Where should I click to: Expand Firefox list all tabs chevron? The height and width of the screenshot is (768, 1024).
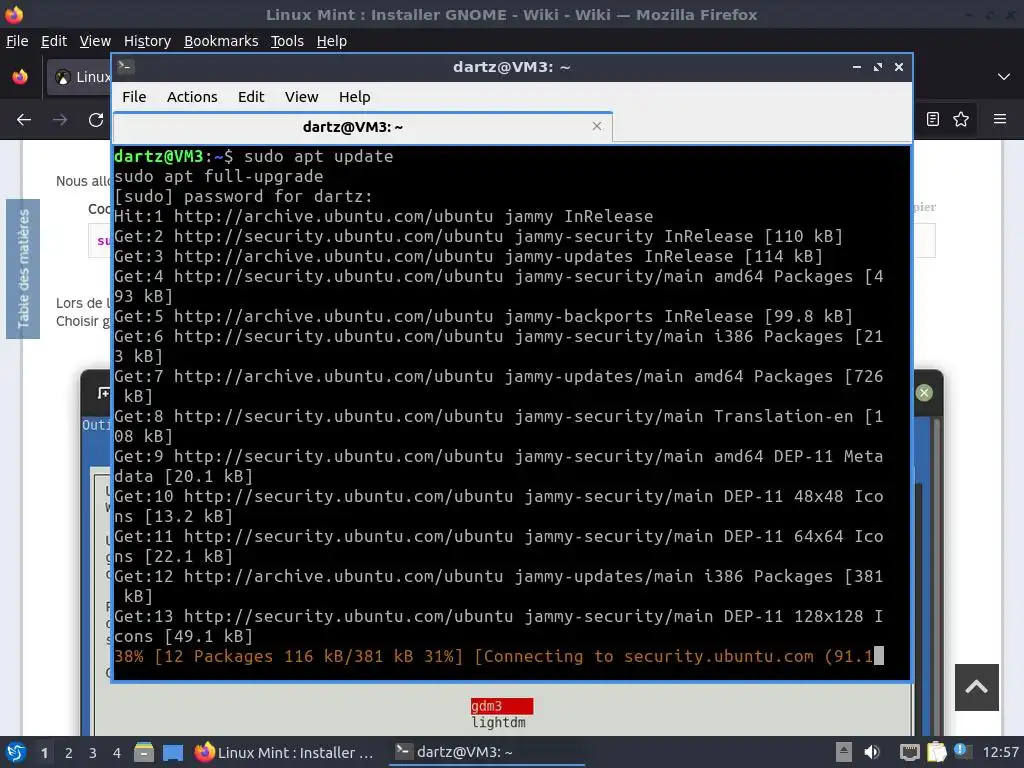pos(1004,77)
